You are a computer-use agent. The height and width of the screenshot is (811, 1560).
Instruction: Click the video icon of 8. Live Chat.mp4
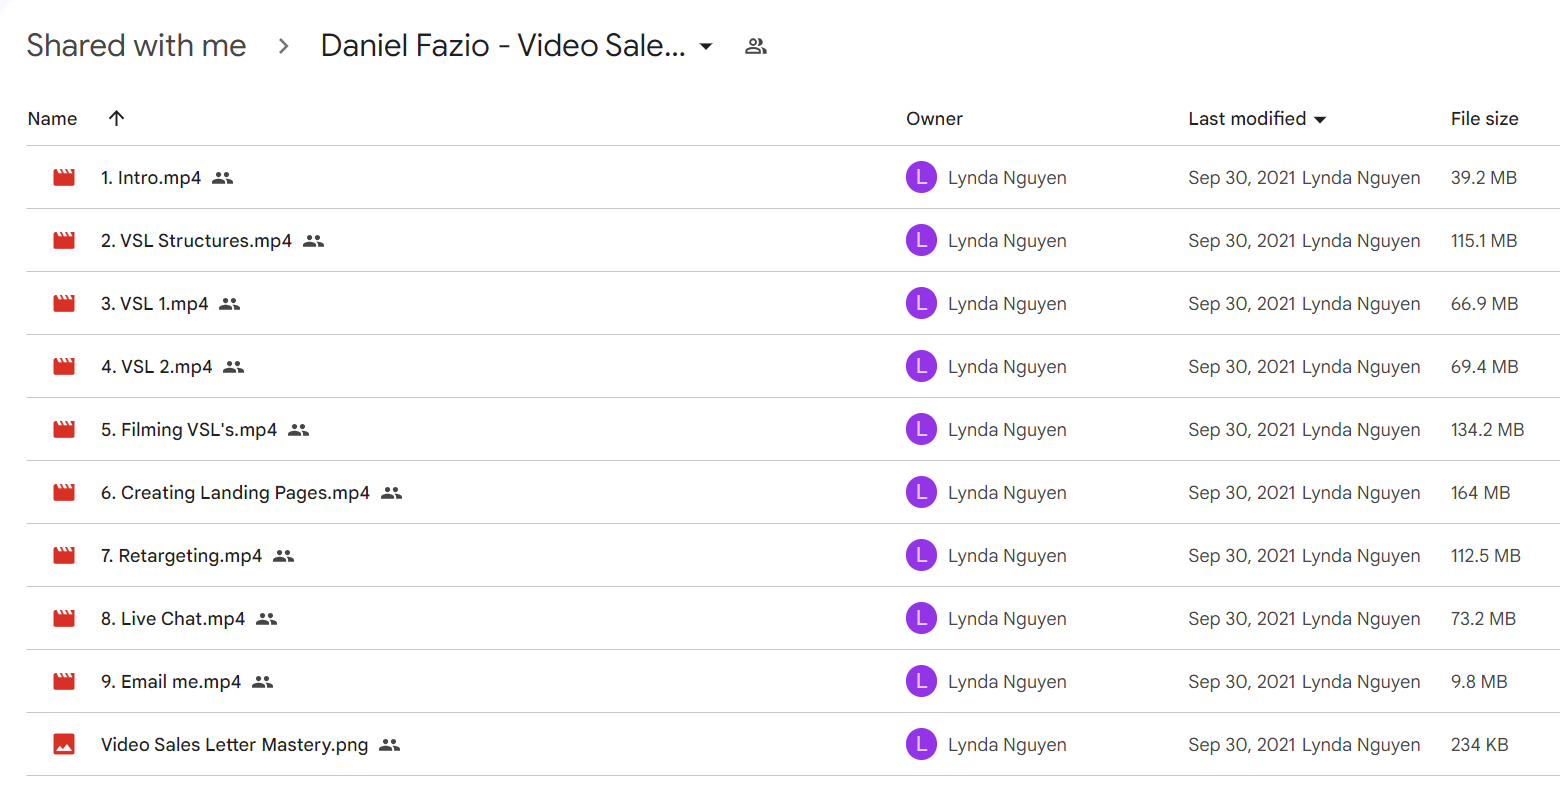[x=64, y=618]
